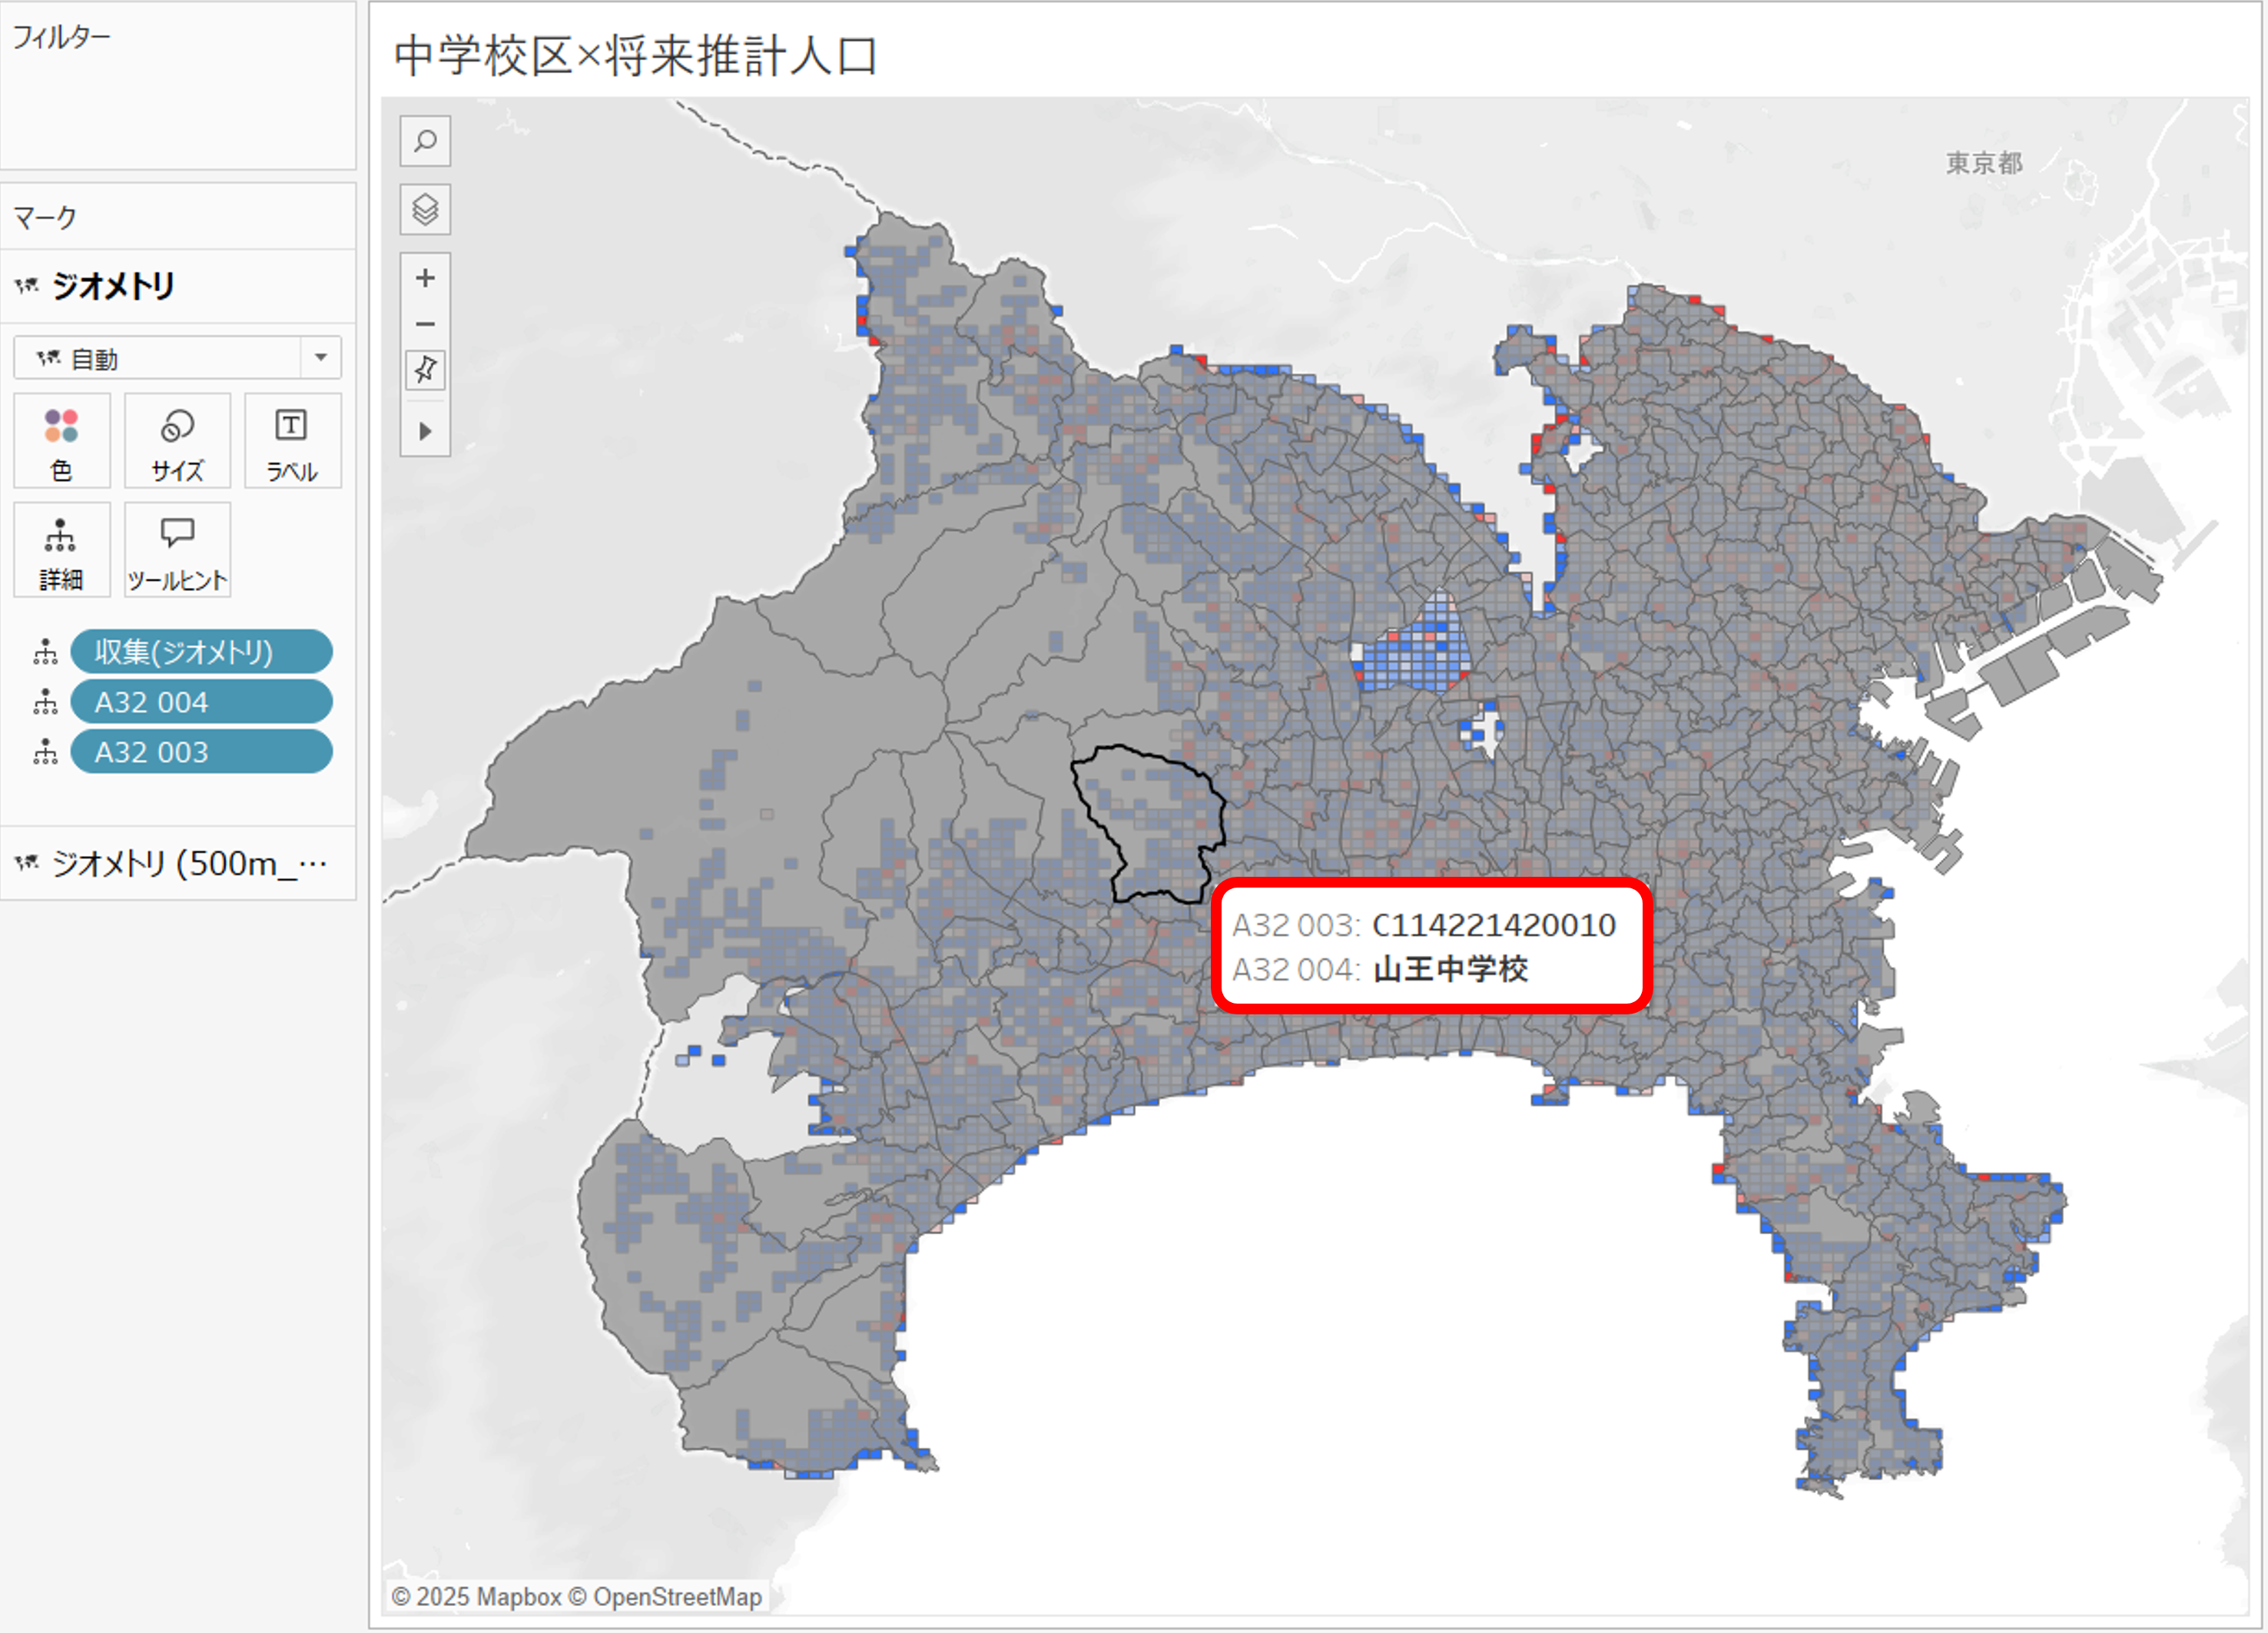Select the A32 003 pill
This screenshot has width=2268, height=1633.
pos(201,752)
